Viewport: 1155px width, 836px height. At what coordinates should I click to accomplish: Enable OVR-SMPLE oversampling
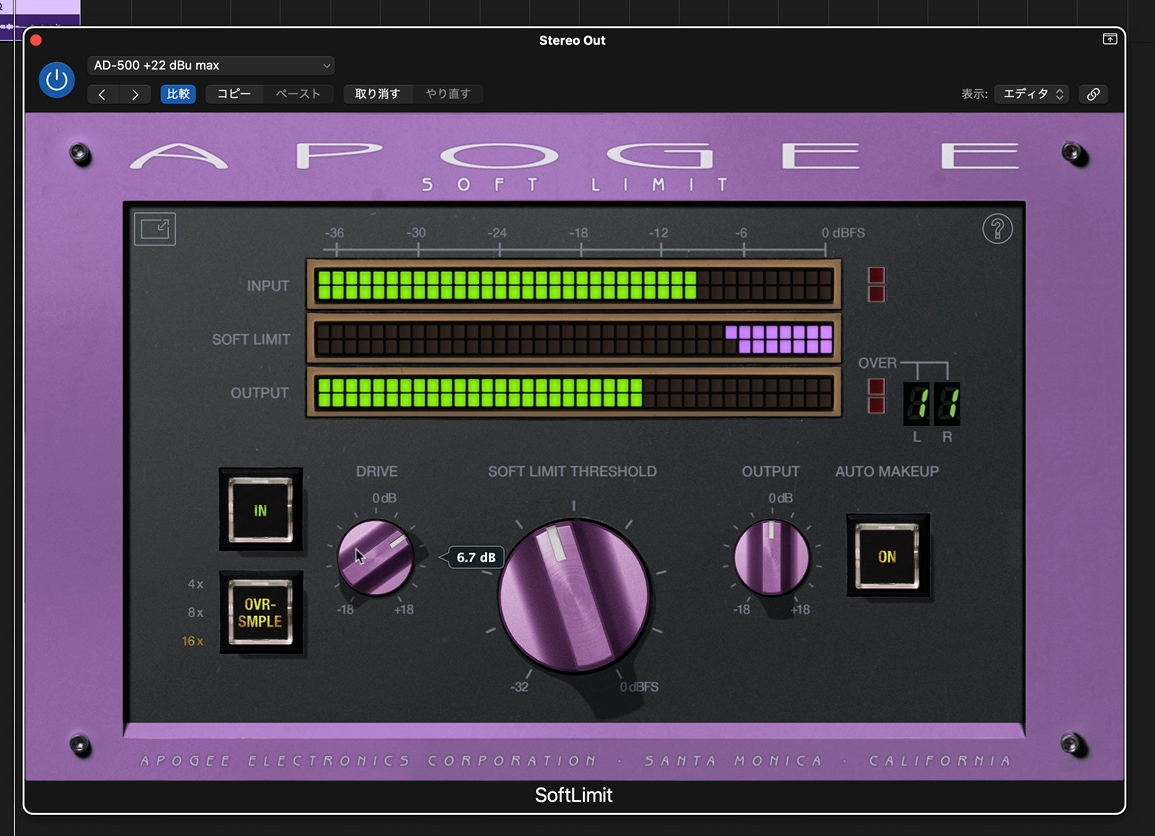coord(261,613)
